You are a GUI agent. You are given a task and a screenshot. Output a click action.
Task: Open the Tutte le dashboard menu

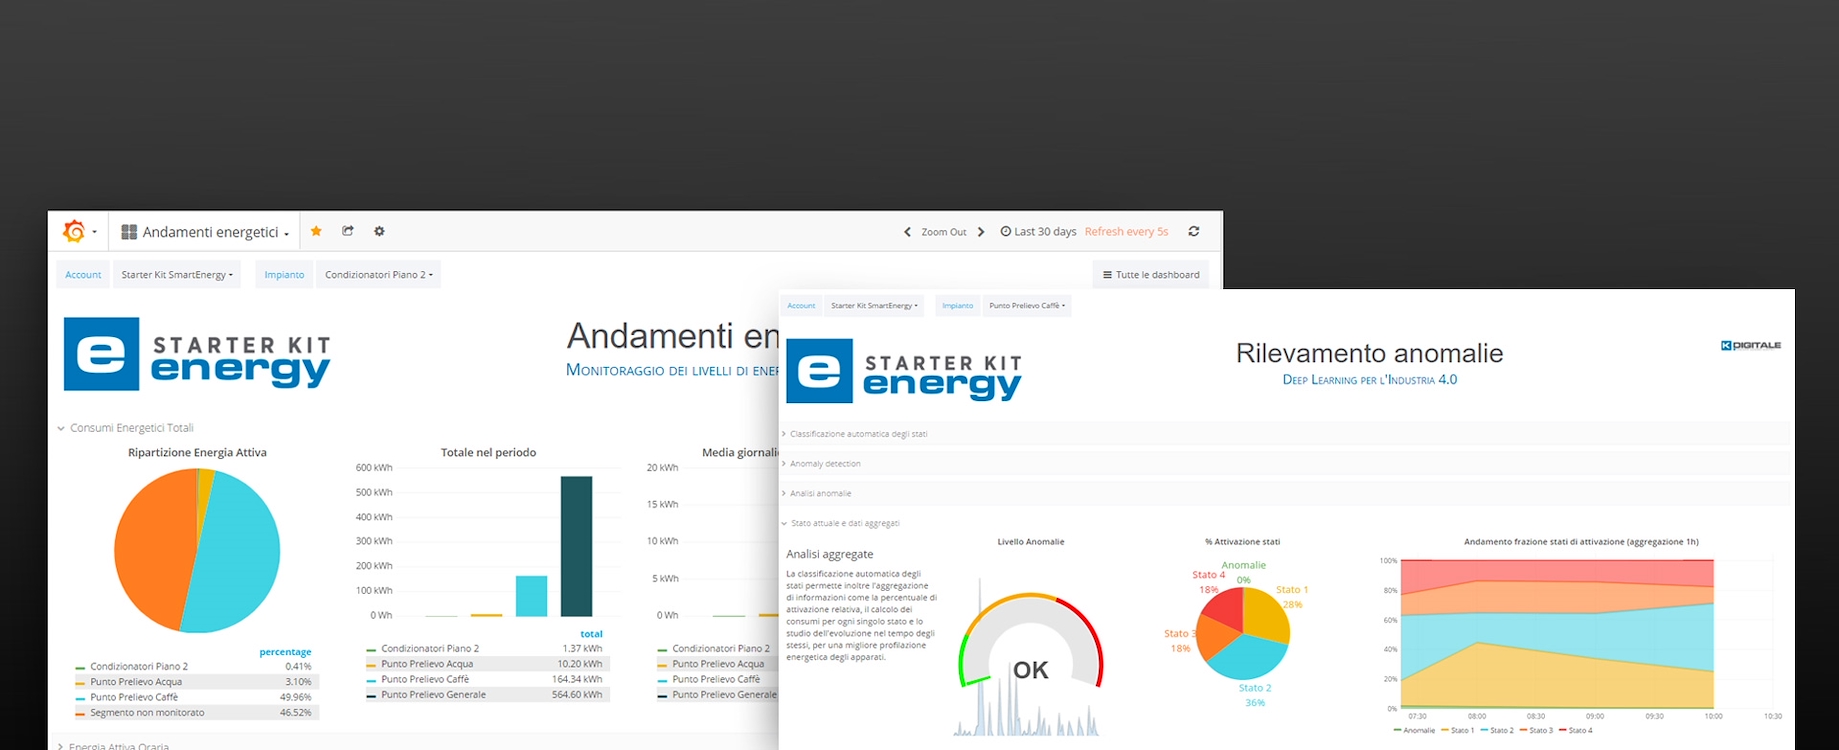pos(1151,275)
